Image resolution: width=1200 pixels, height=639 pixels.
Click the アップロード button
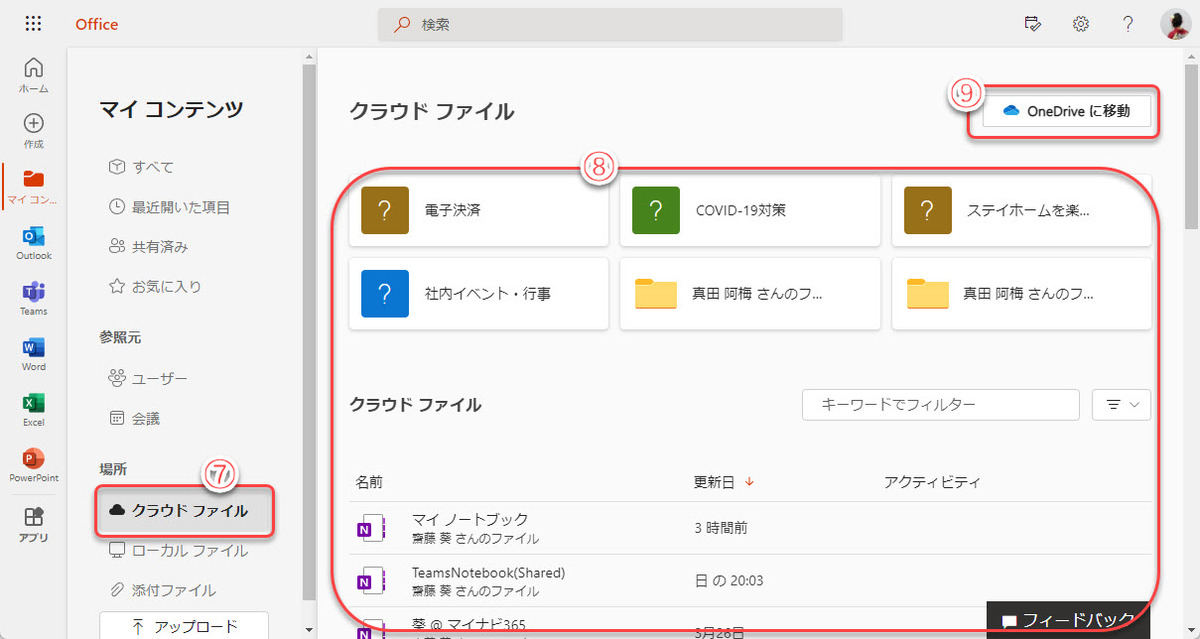click(184, 626)
